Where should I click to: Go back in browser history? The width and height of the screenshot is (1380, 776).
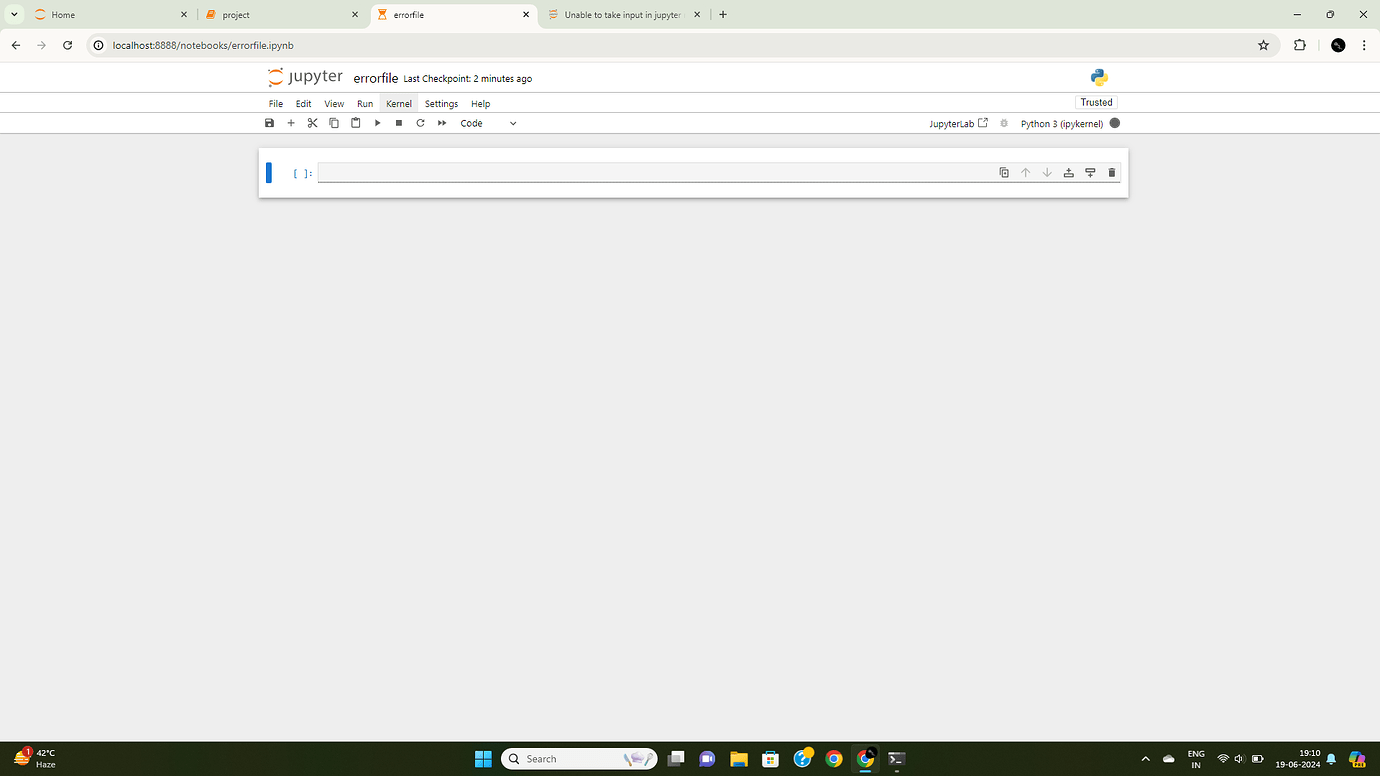tap(16, 45)
